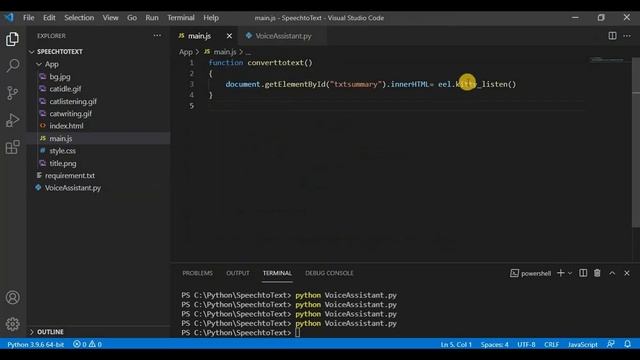Open Run and Debug view
This screenshot has height=360, width=640.
(12, 120)
